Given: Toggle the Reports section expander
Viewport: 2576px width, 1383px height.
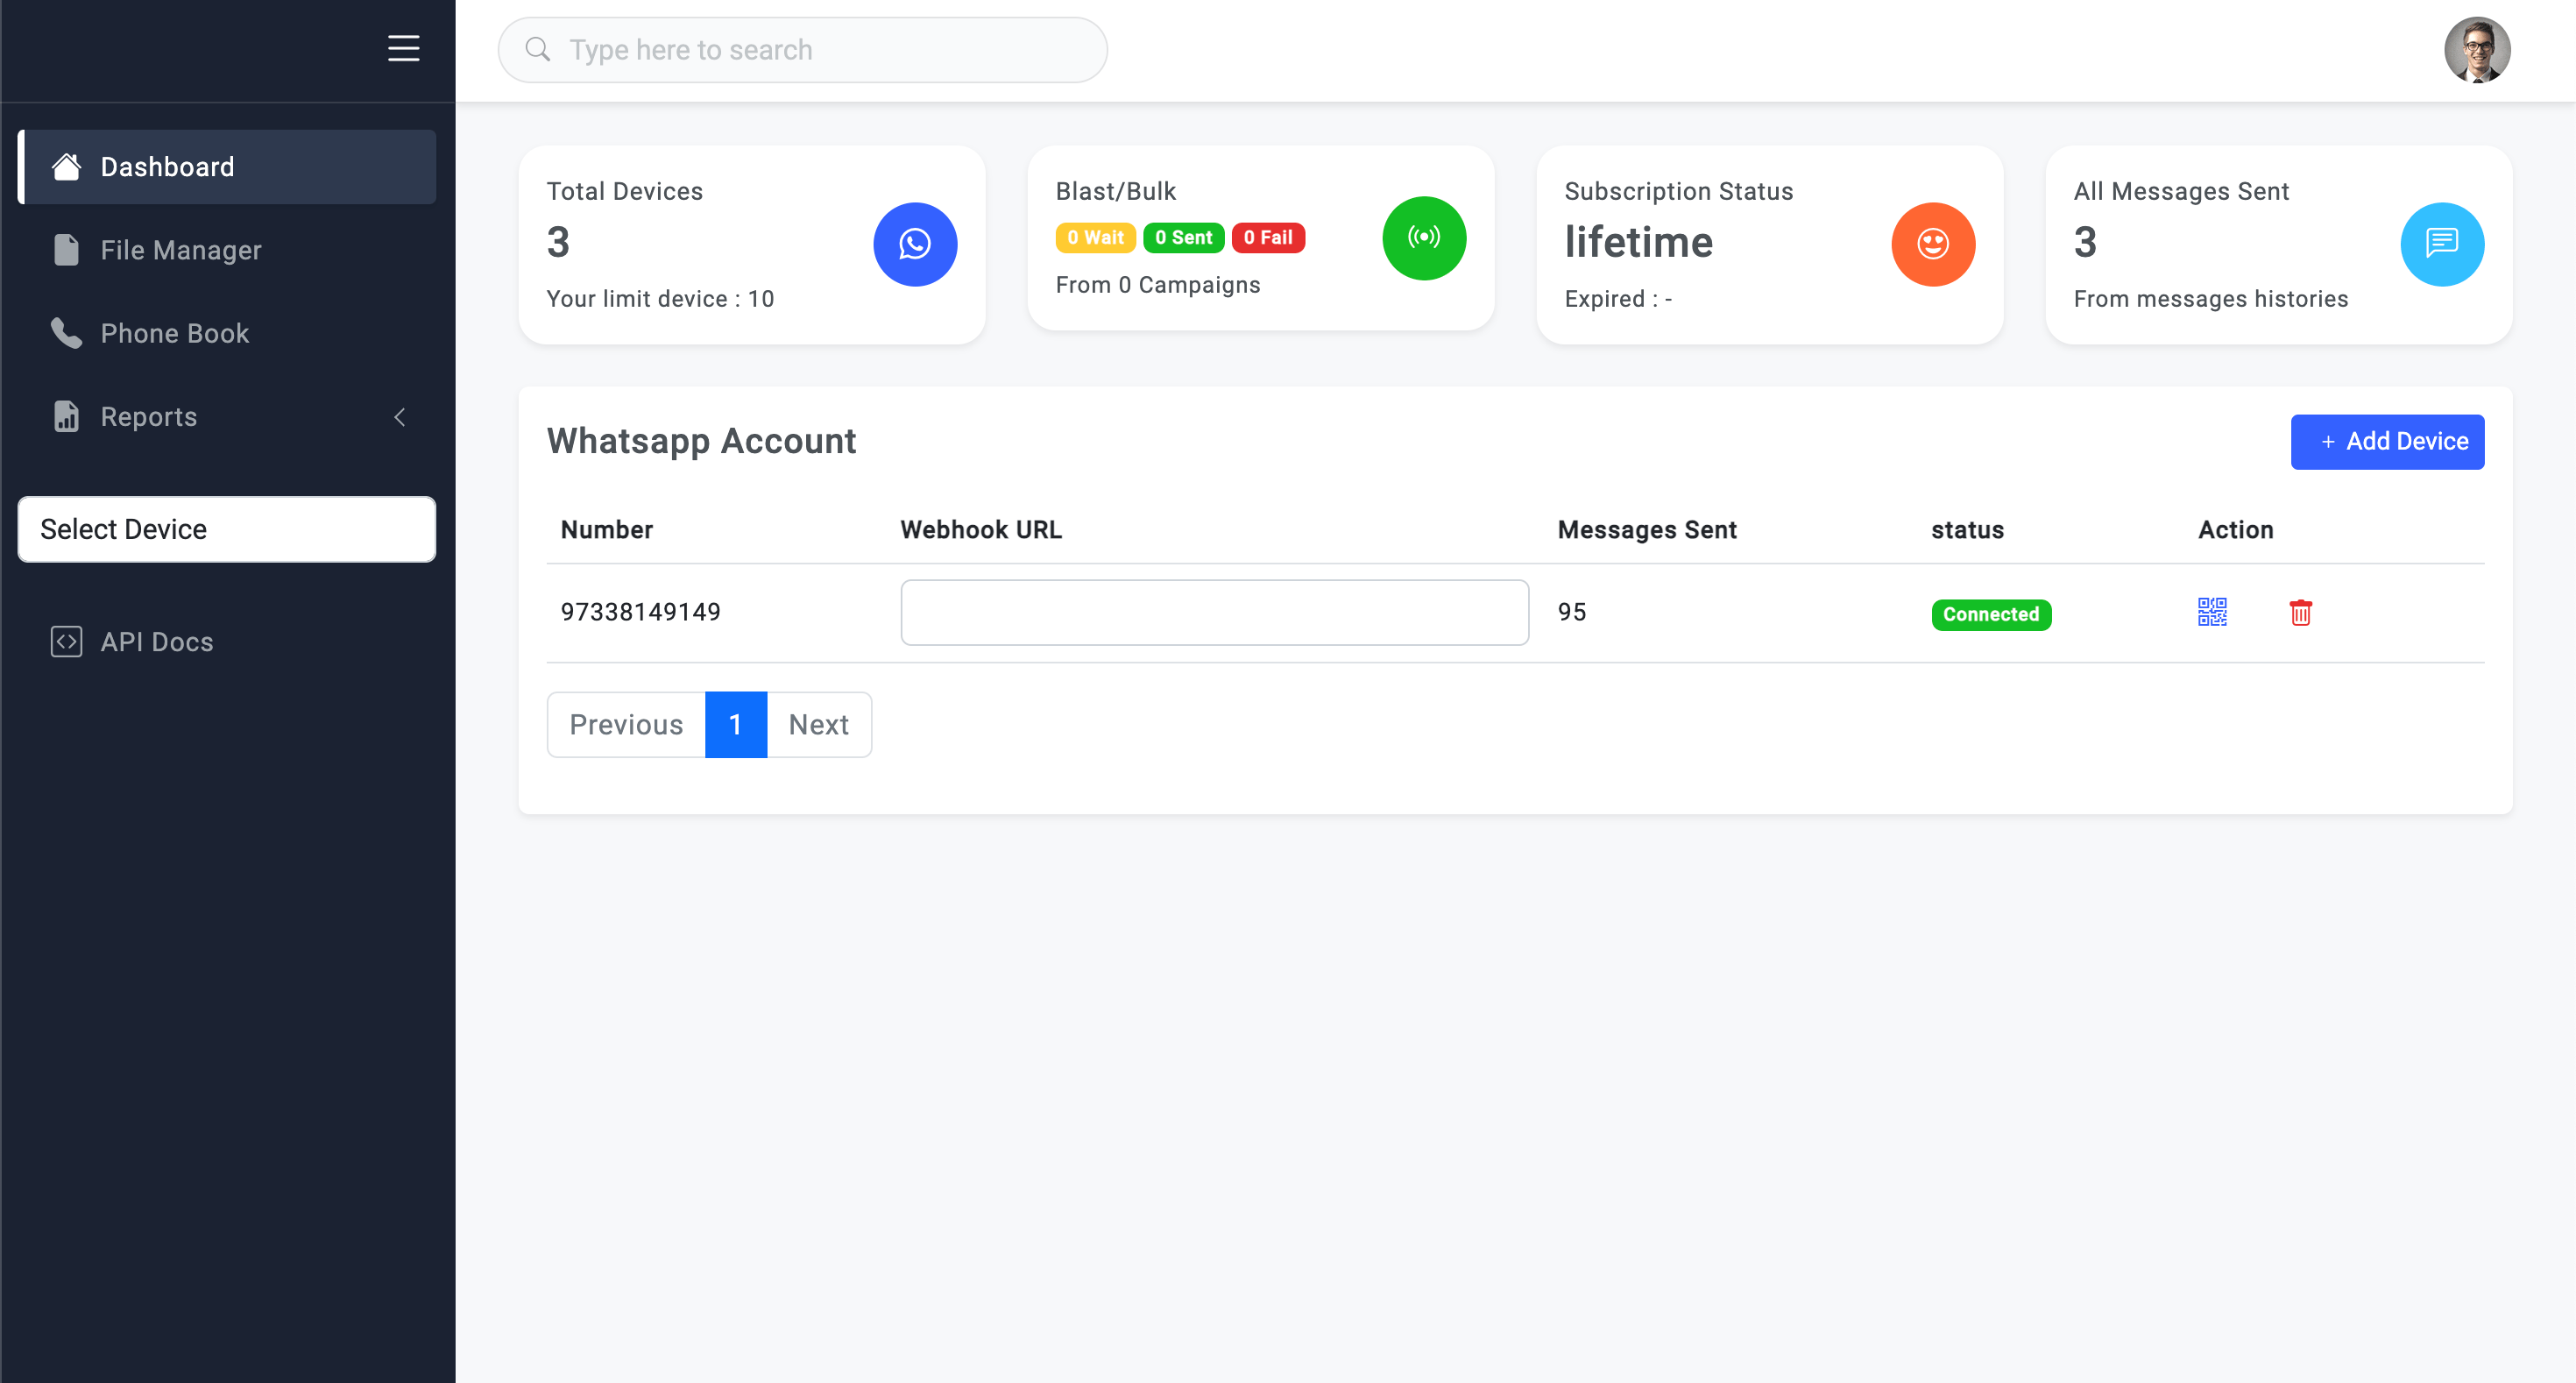Looking at the screenshot, I should pos(399,415).
